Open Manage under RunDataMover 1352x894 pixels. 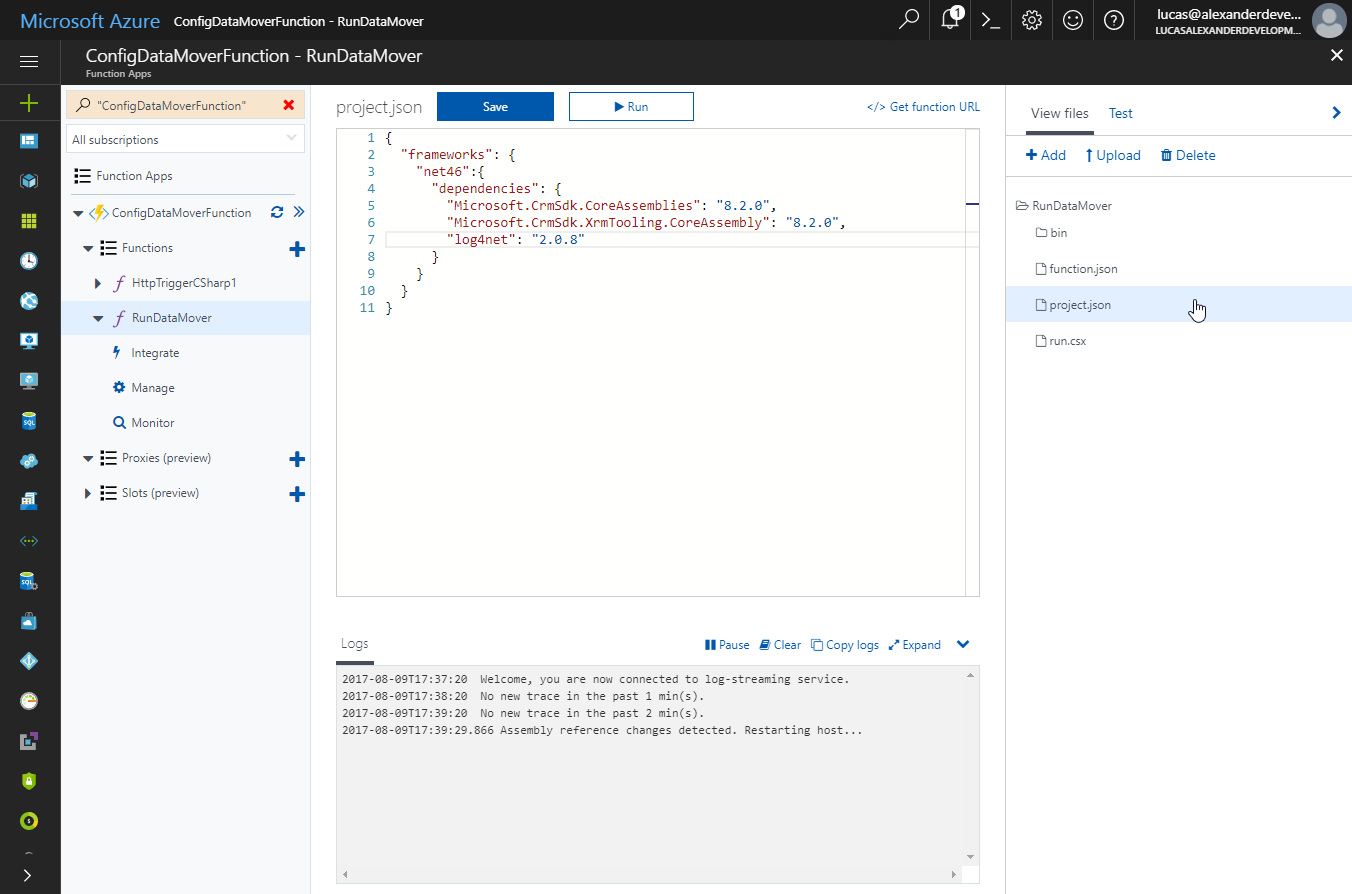pos(153,388)
